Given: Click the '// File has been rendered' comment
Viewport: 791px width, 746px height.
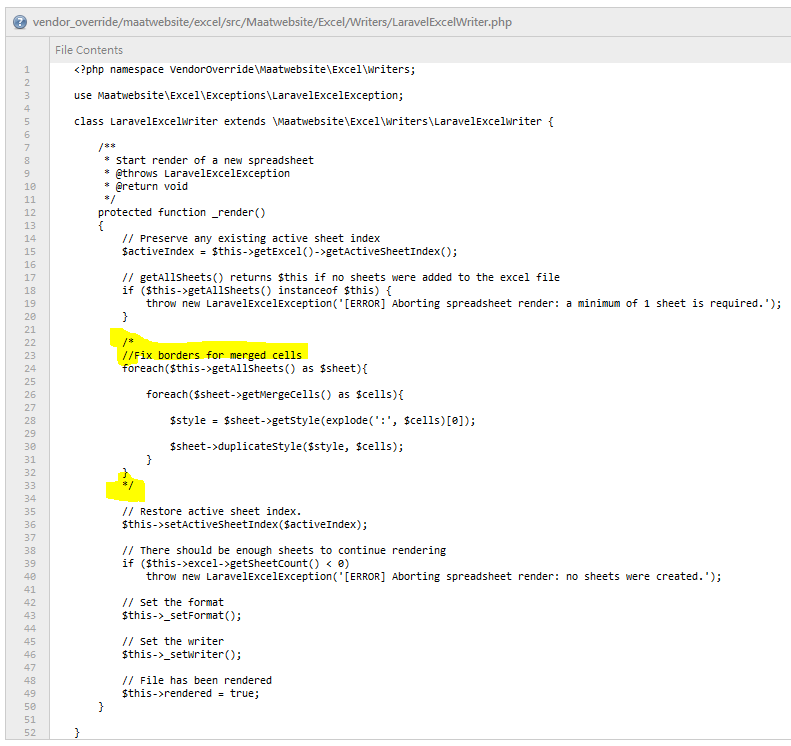Looking at the screenshot, I should [x=197, y=680].
